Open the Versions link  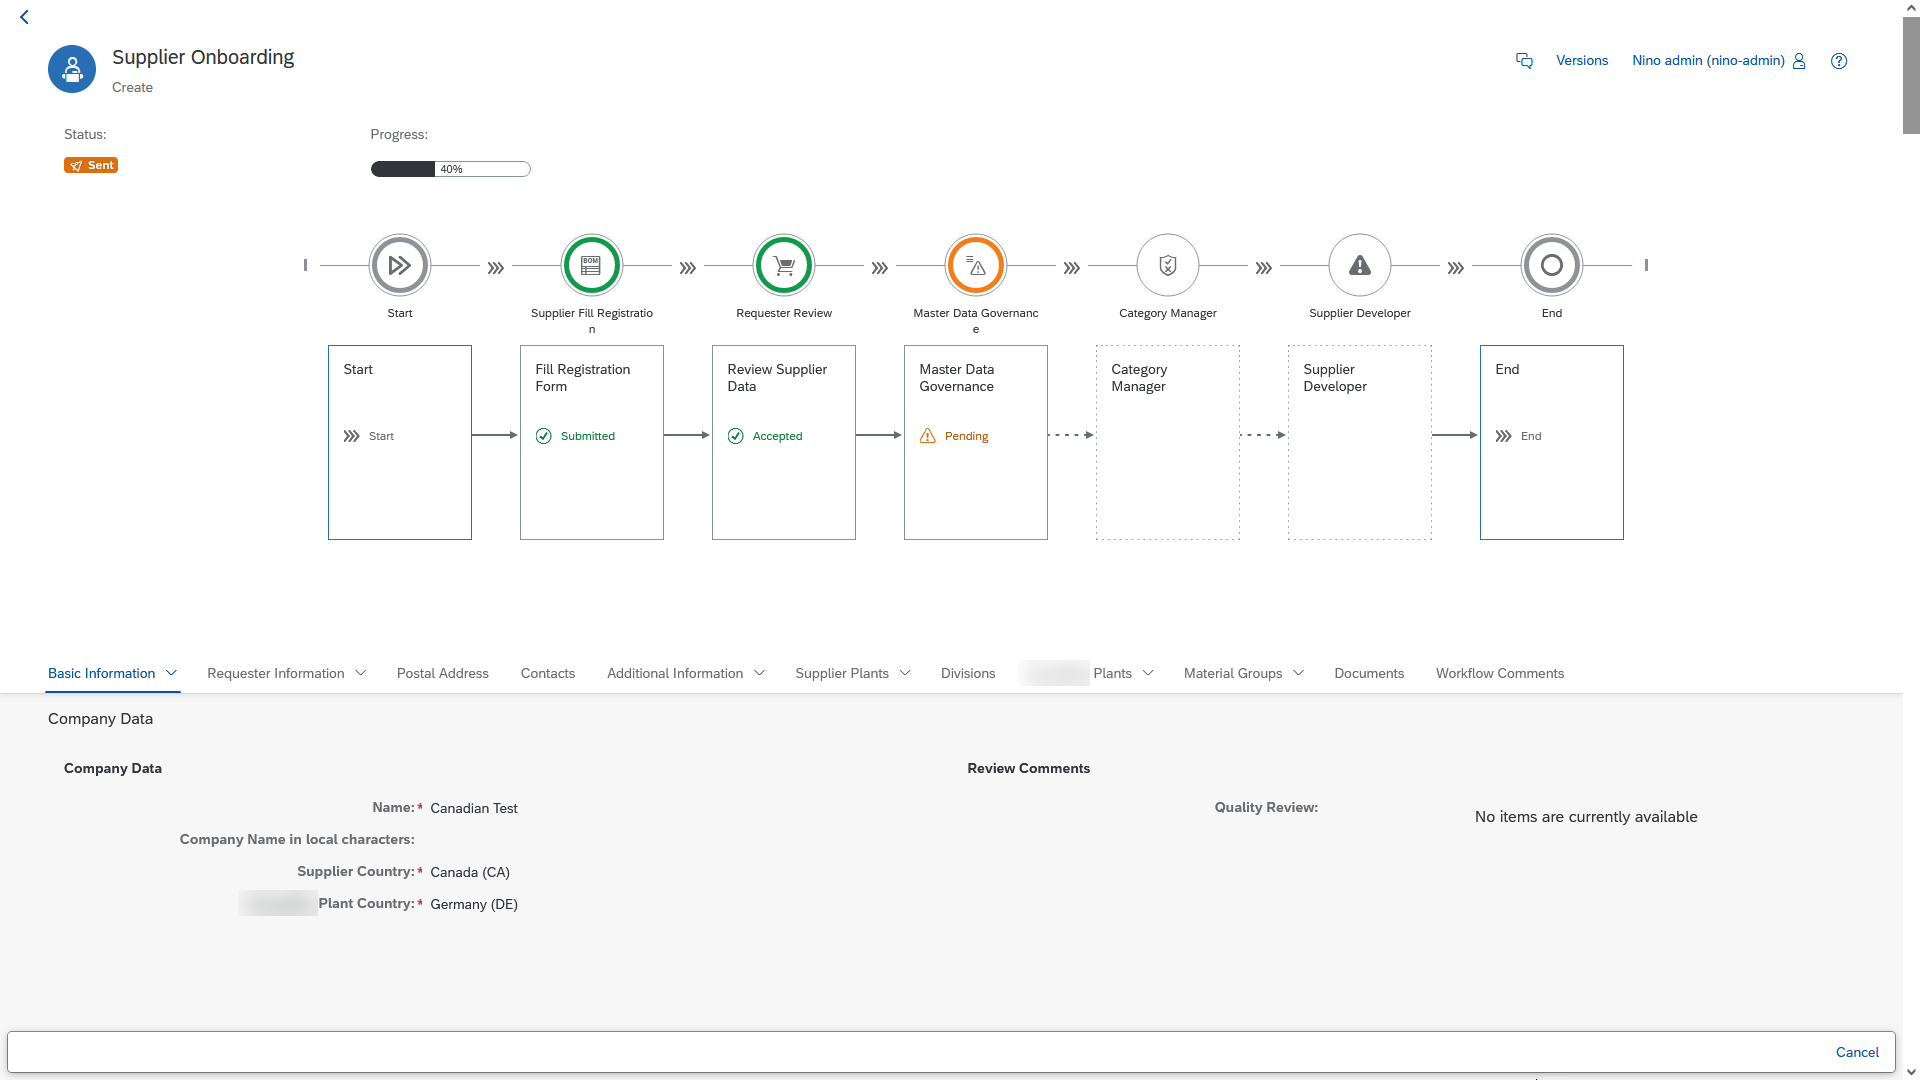click(1581, 61)
